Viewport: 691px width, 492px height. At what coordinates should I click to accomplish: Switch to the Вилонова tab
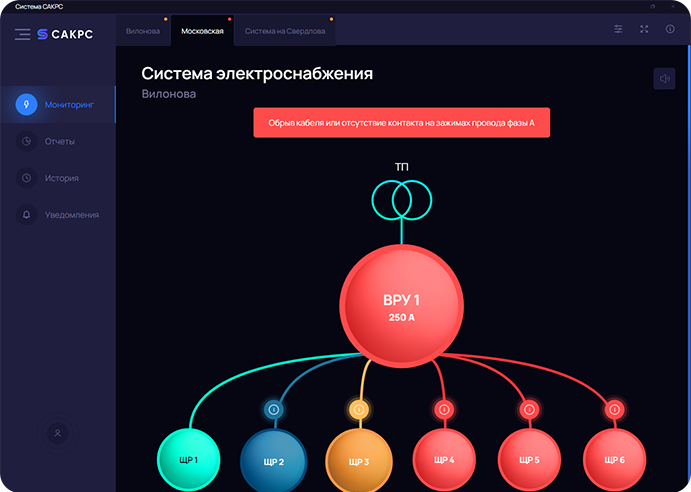point(143,31)
